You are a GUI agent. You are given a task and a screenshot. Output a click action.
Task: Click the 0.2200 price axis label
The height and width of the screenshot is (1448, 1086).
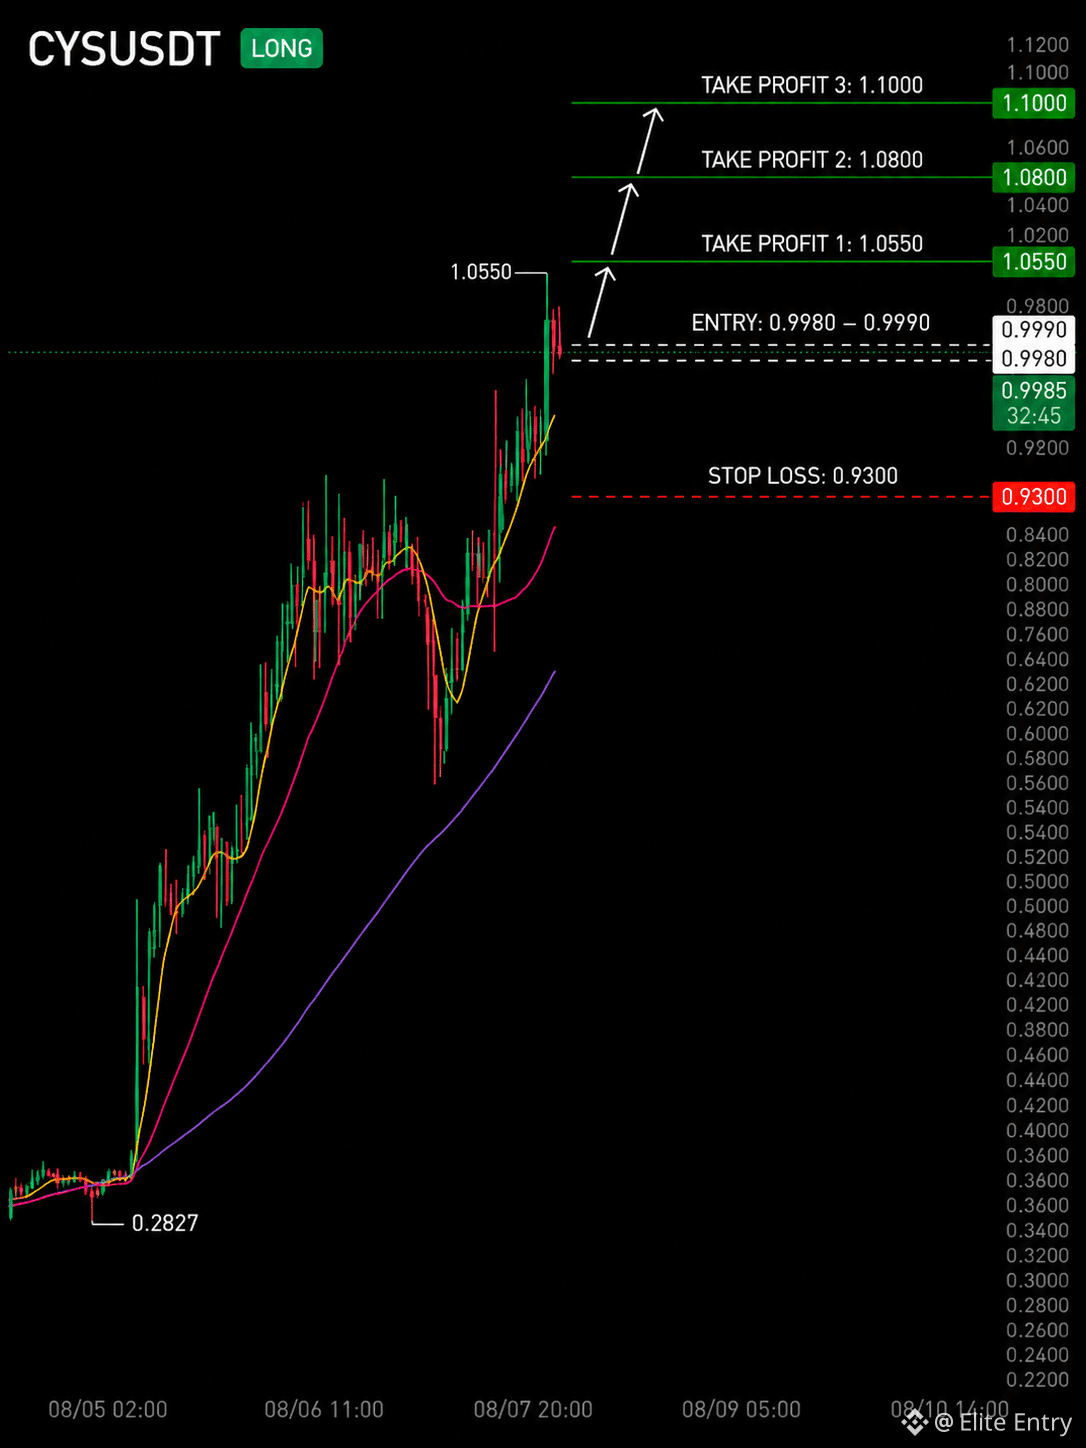(x=1038, y=1380)
